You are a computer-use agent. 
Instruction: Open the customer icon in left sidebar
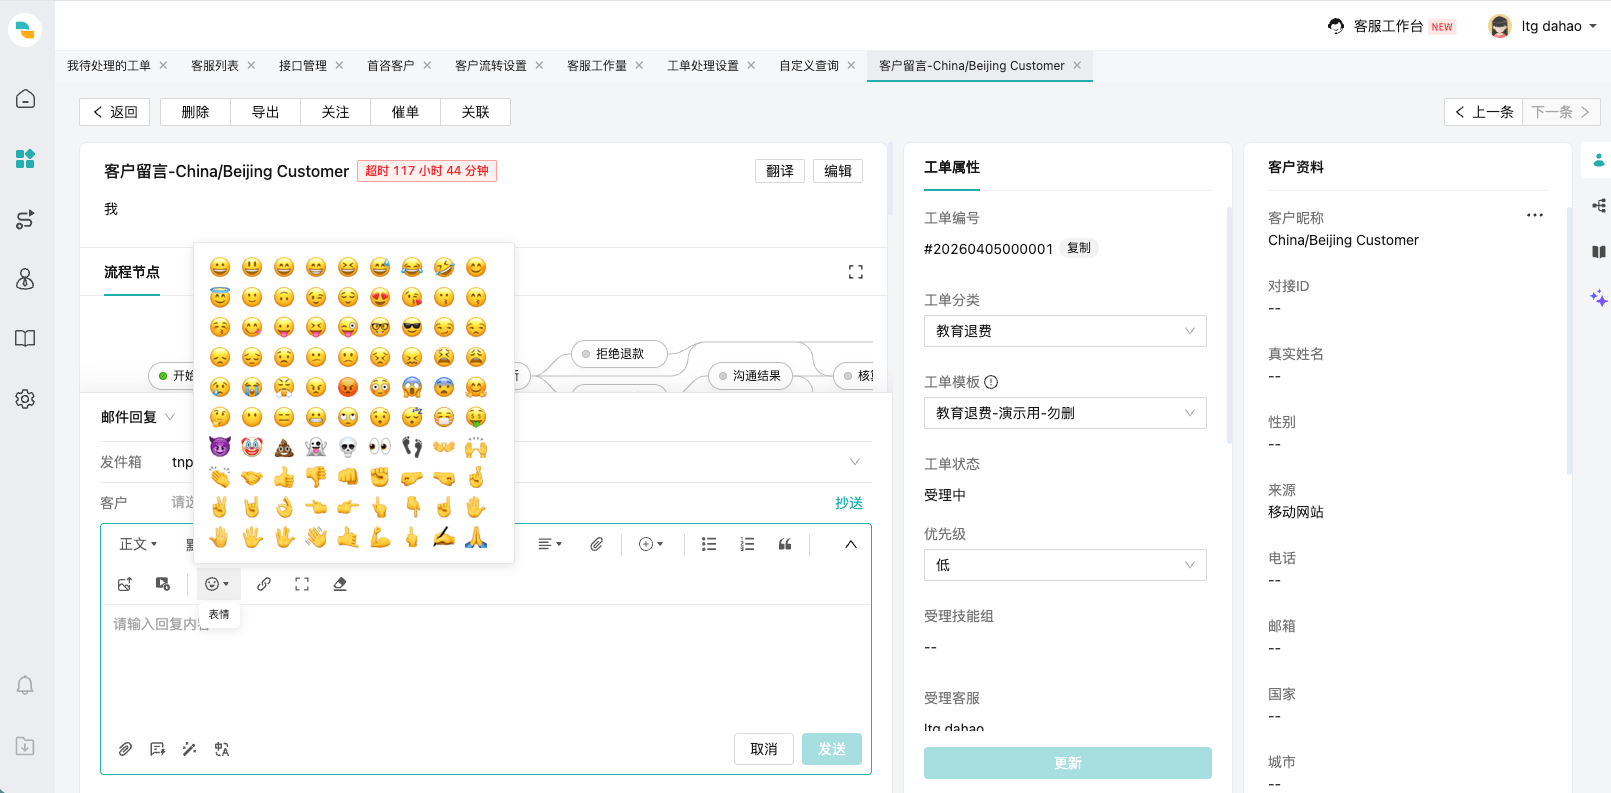(x=25, y=279)
